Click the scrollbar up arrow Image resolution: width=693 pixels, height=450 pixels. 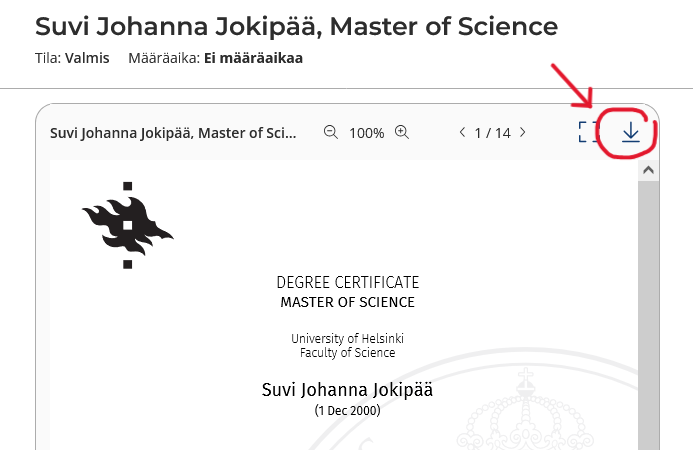pyautogui.click(x=647, y=171)
